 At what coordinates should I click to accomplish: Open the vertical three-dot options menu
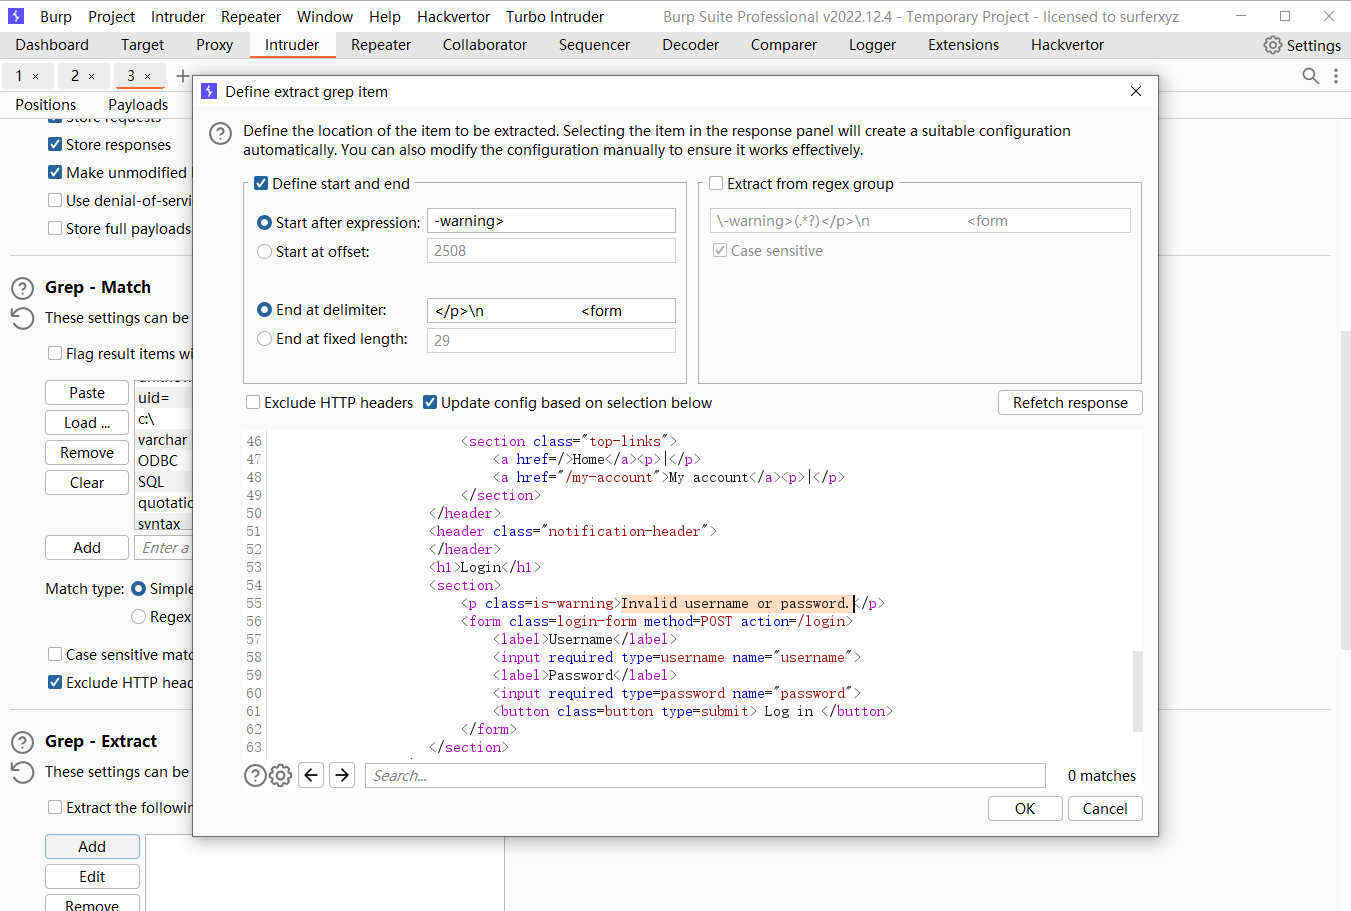(1336, 75)
